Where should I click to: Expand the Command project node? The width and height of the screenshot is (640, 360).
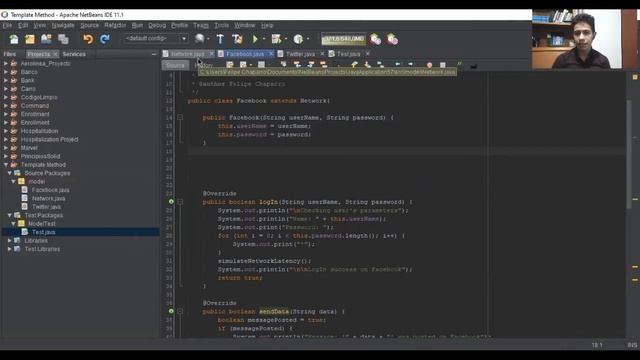click(x=6, y=106)
